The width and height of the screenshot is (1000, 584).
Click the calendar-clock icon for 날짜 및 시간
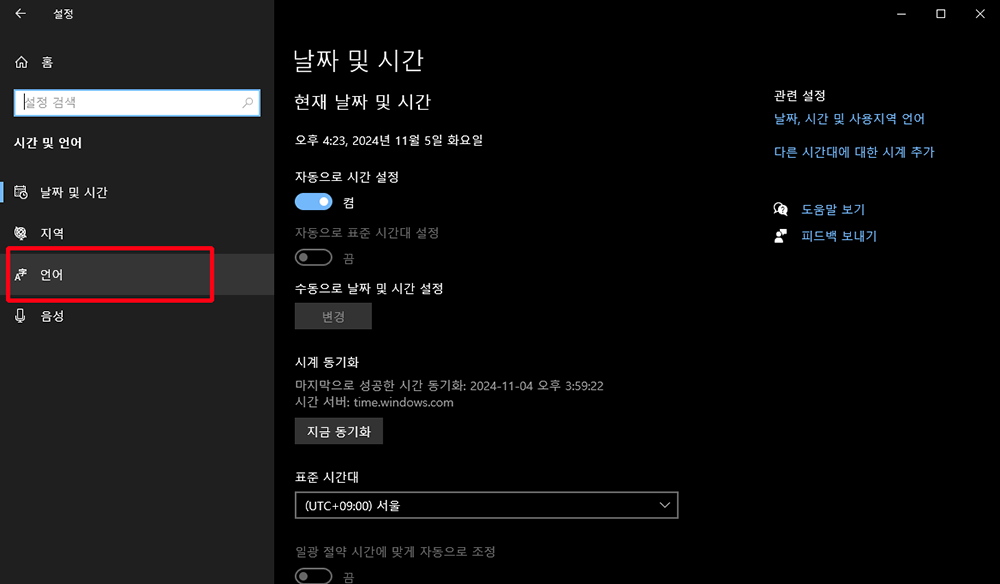[x=21, y=192]
